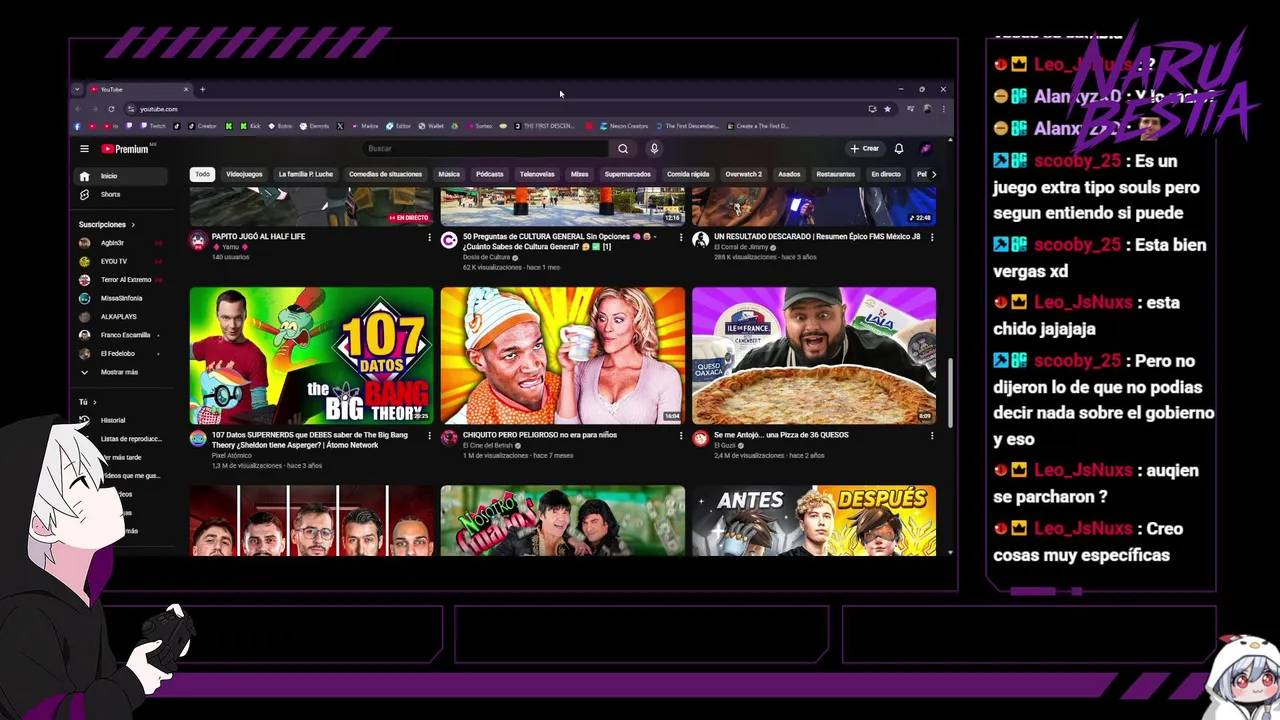Open the tab search dropdown arrow

(77, 89)
